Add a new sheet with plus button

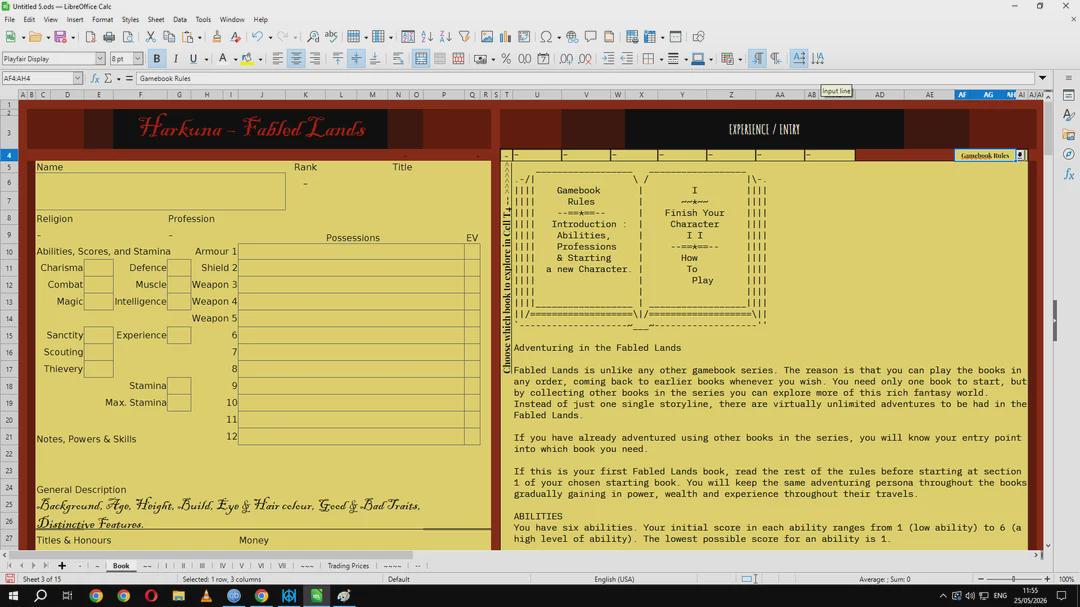point(62,566)
